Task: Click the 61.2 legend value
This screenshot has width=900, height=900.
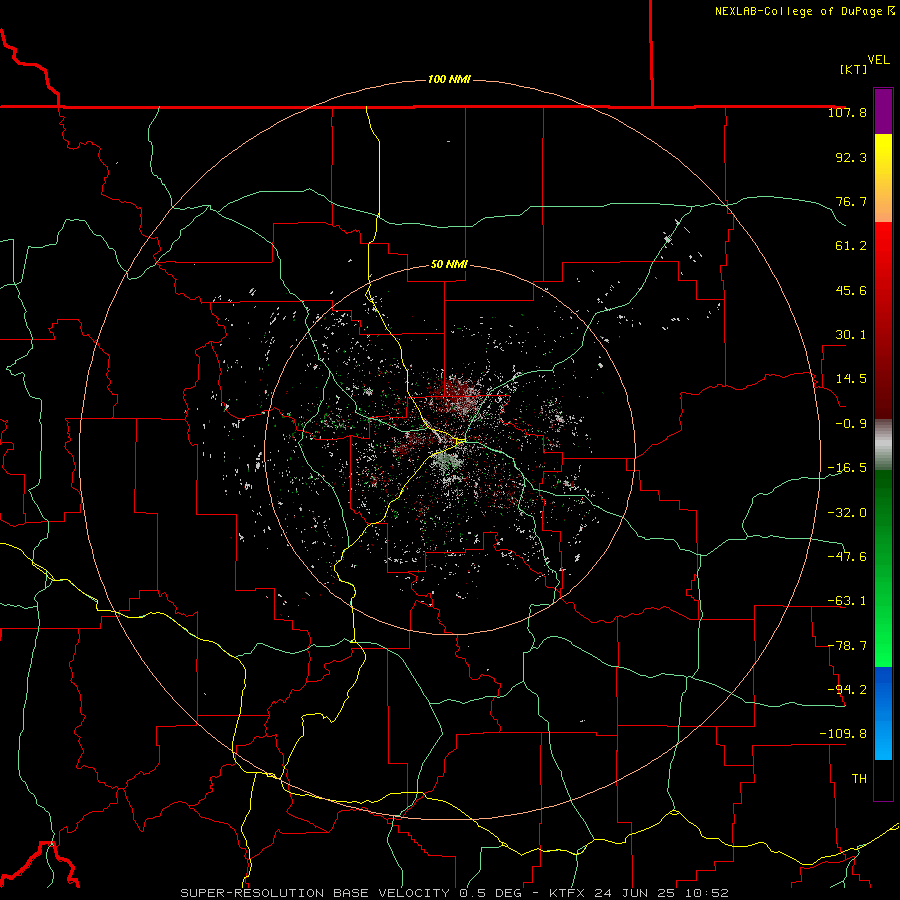Action: coord(851,246)
